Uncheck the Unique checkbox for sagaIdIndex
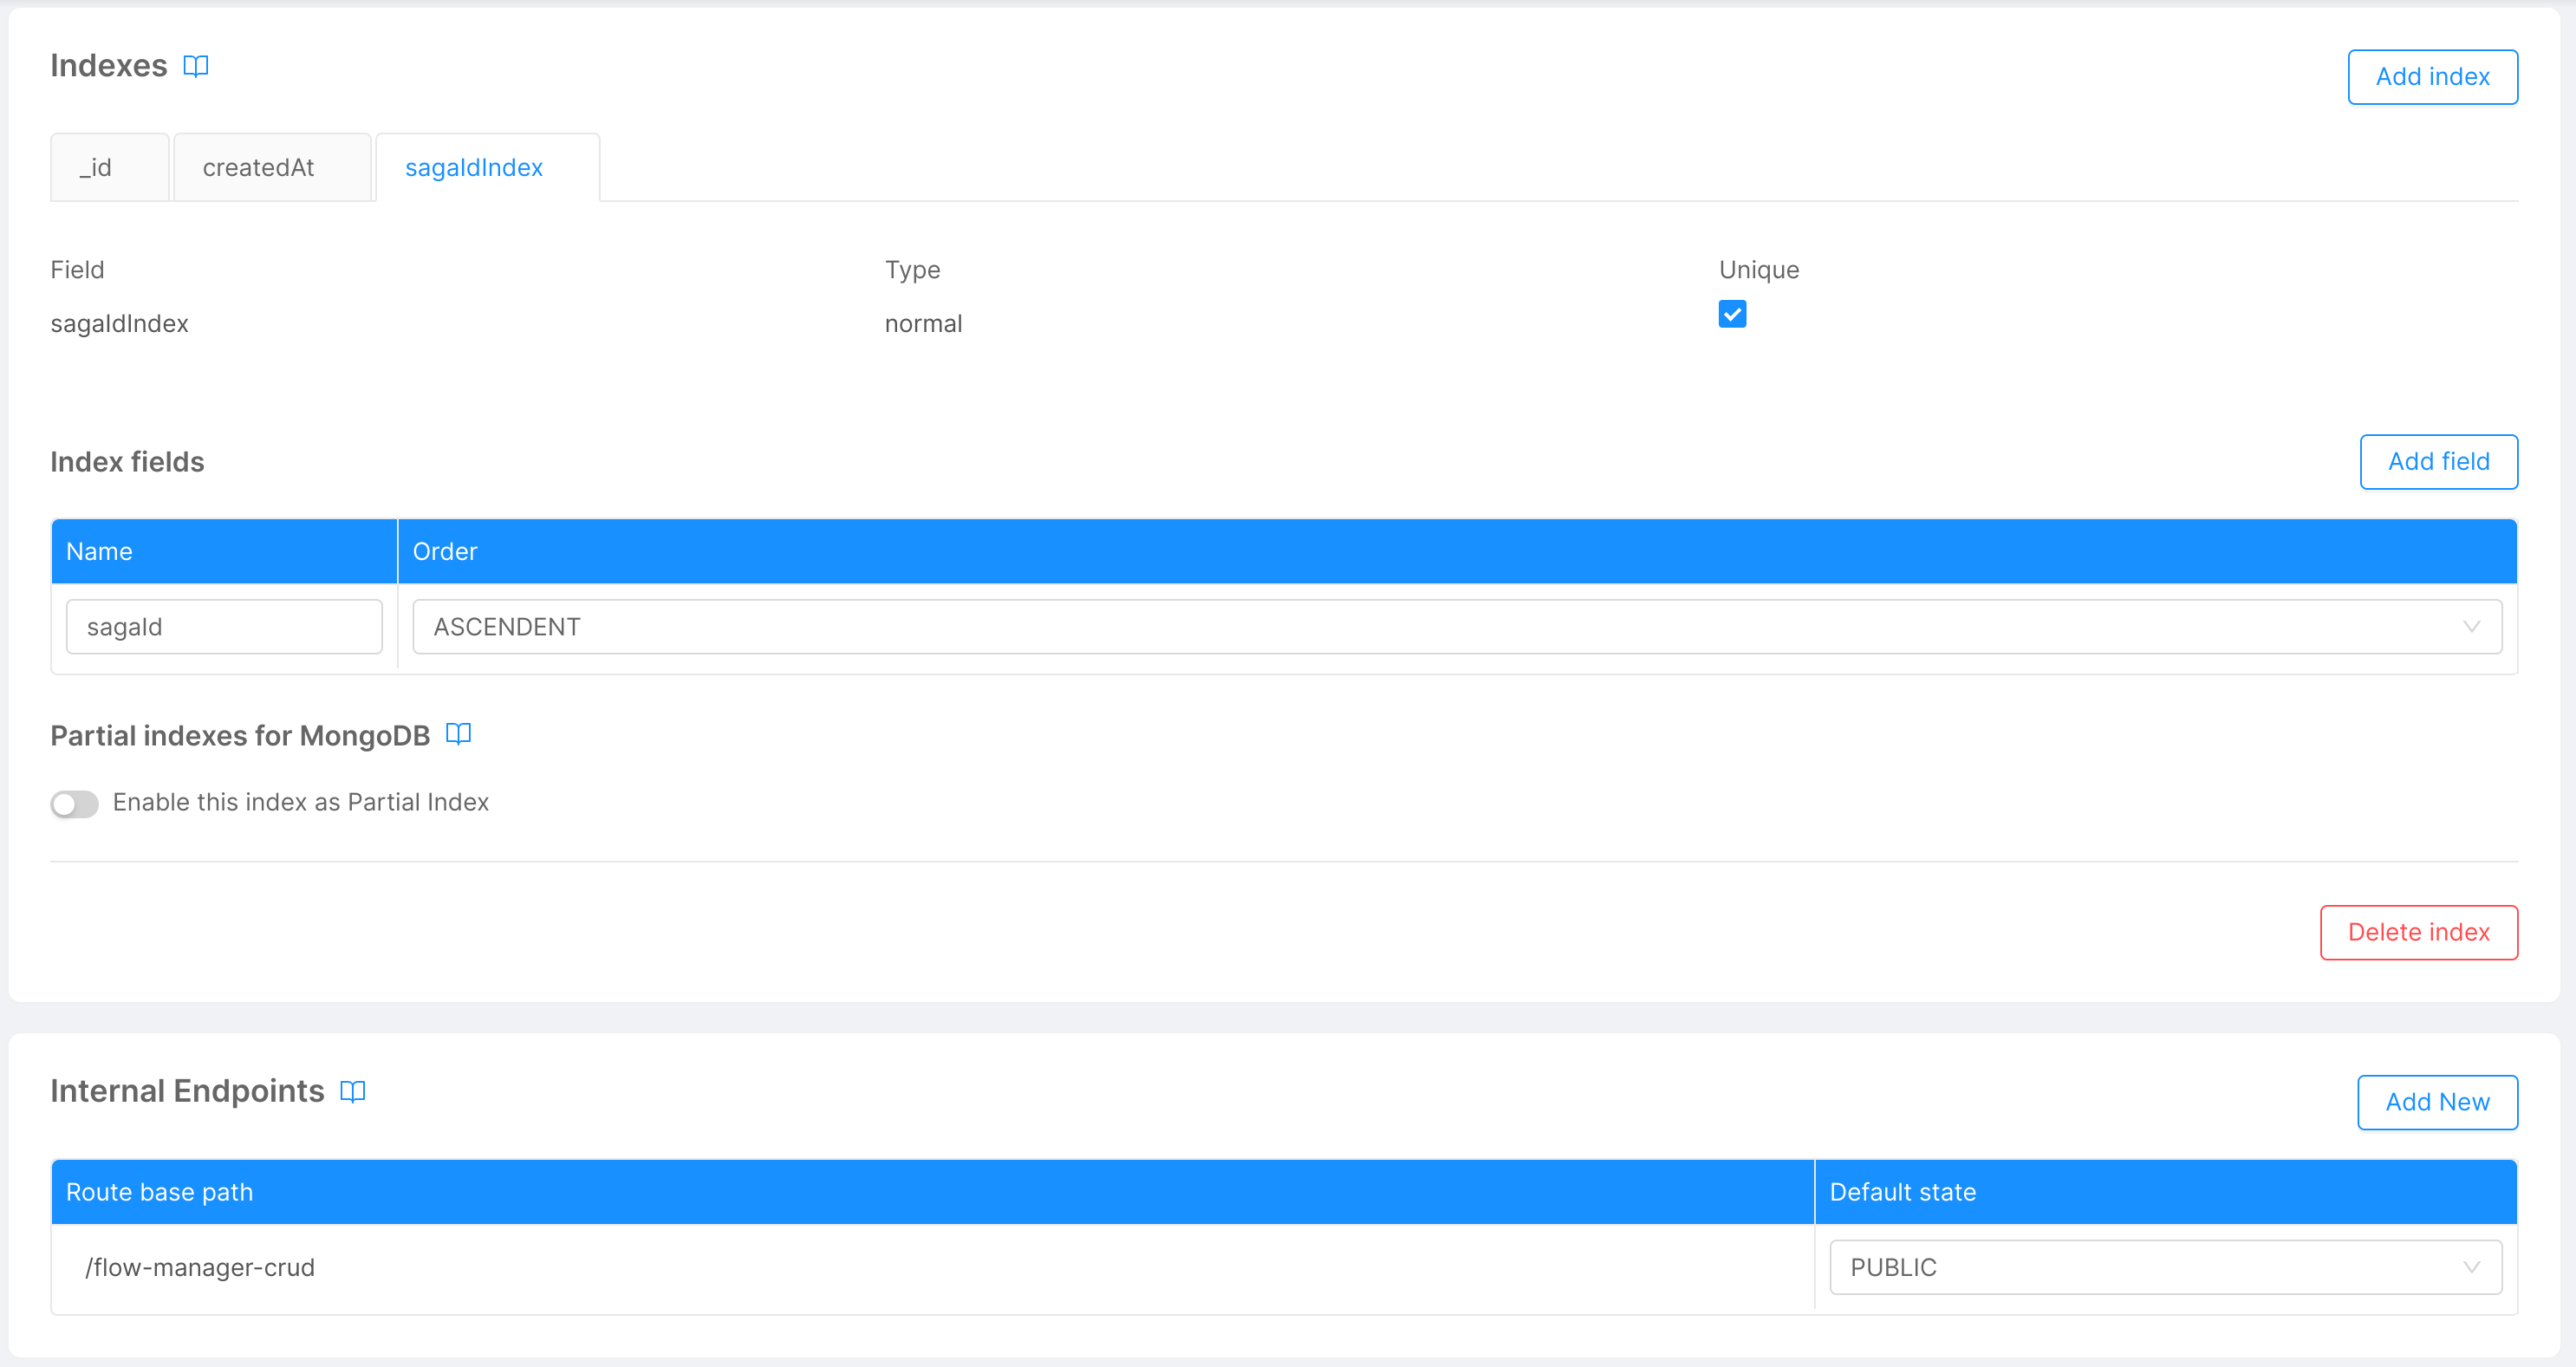2576x1367 pixels. (1733, 314)
